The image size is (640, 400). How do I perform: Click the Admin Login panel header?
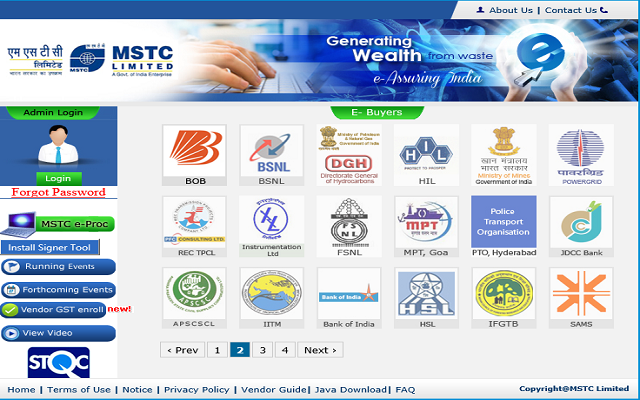point(53,113)
